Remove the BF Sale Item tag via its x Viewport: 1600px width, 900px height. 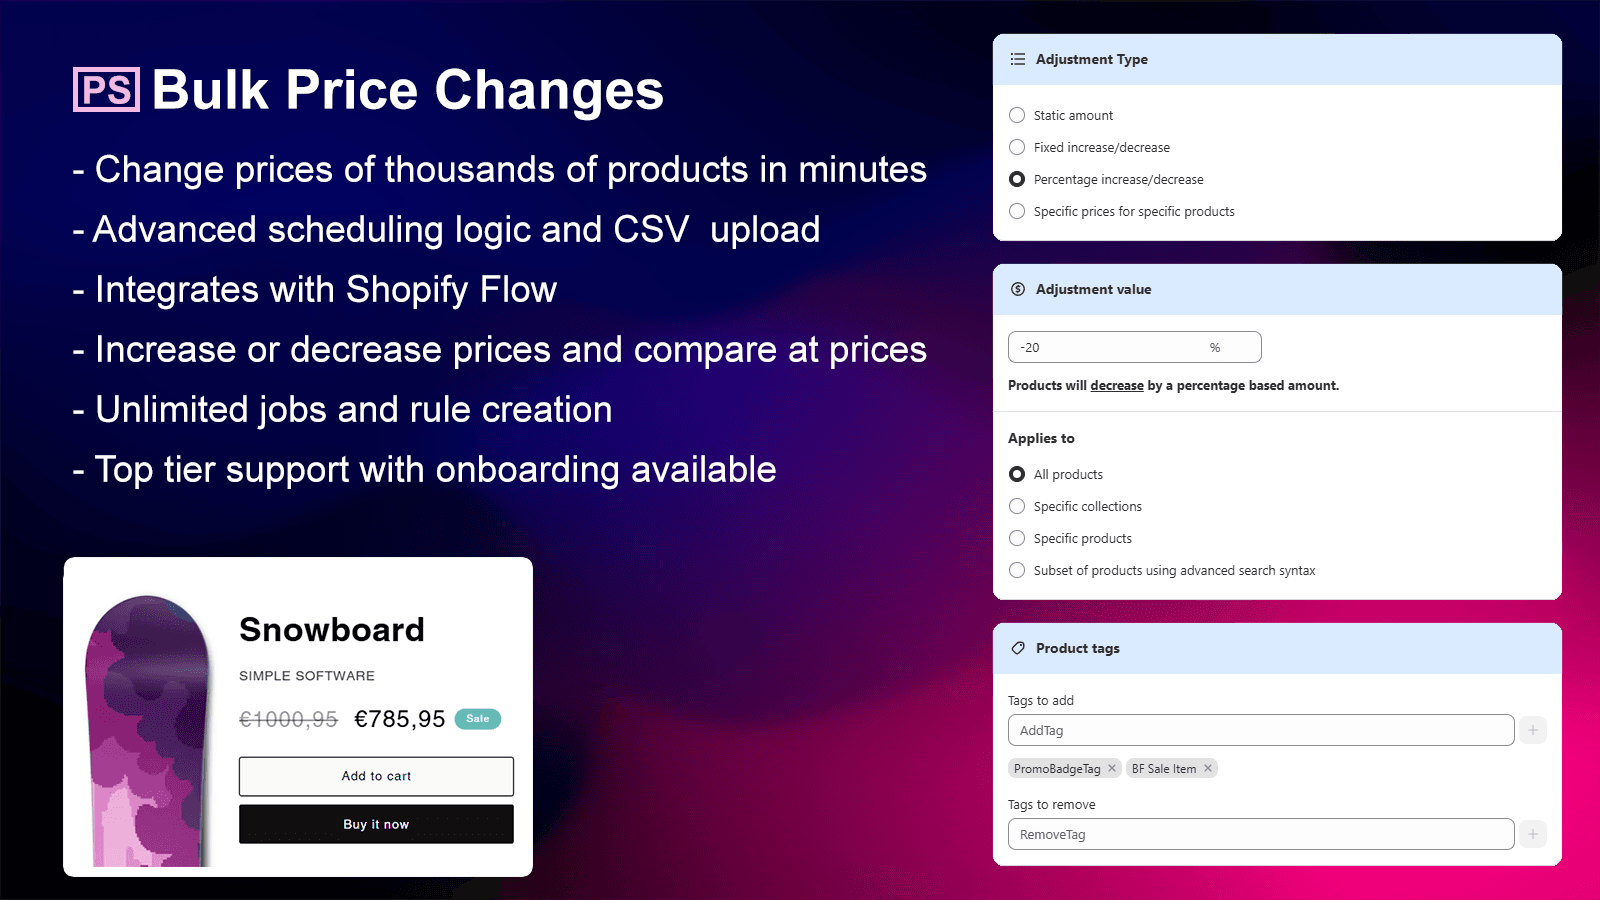point(1209,768)
